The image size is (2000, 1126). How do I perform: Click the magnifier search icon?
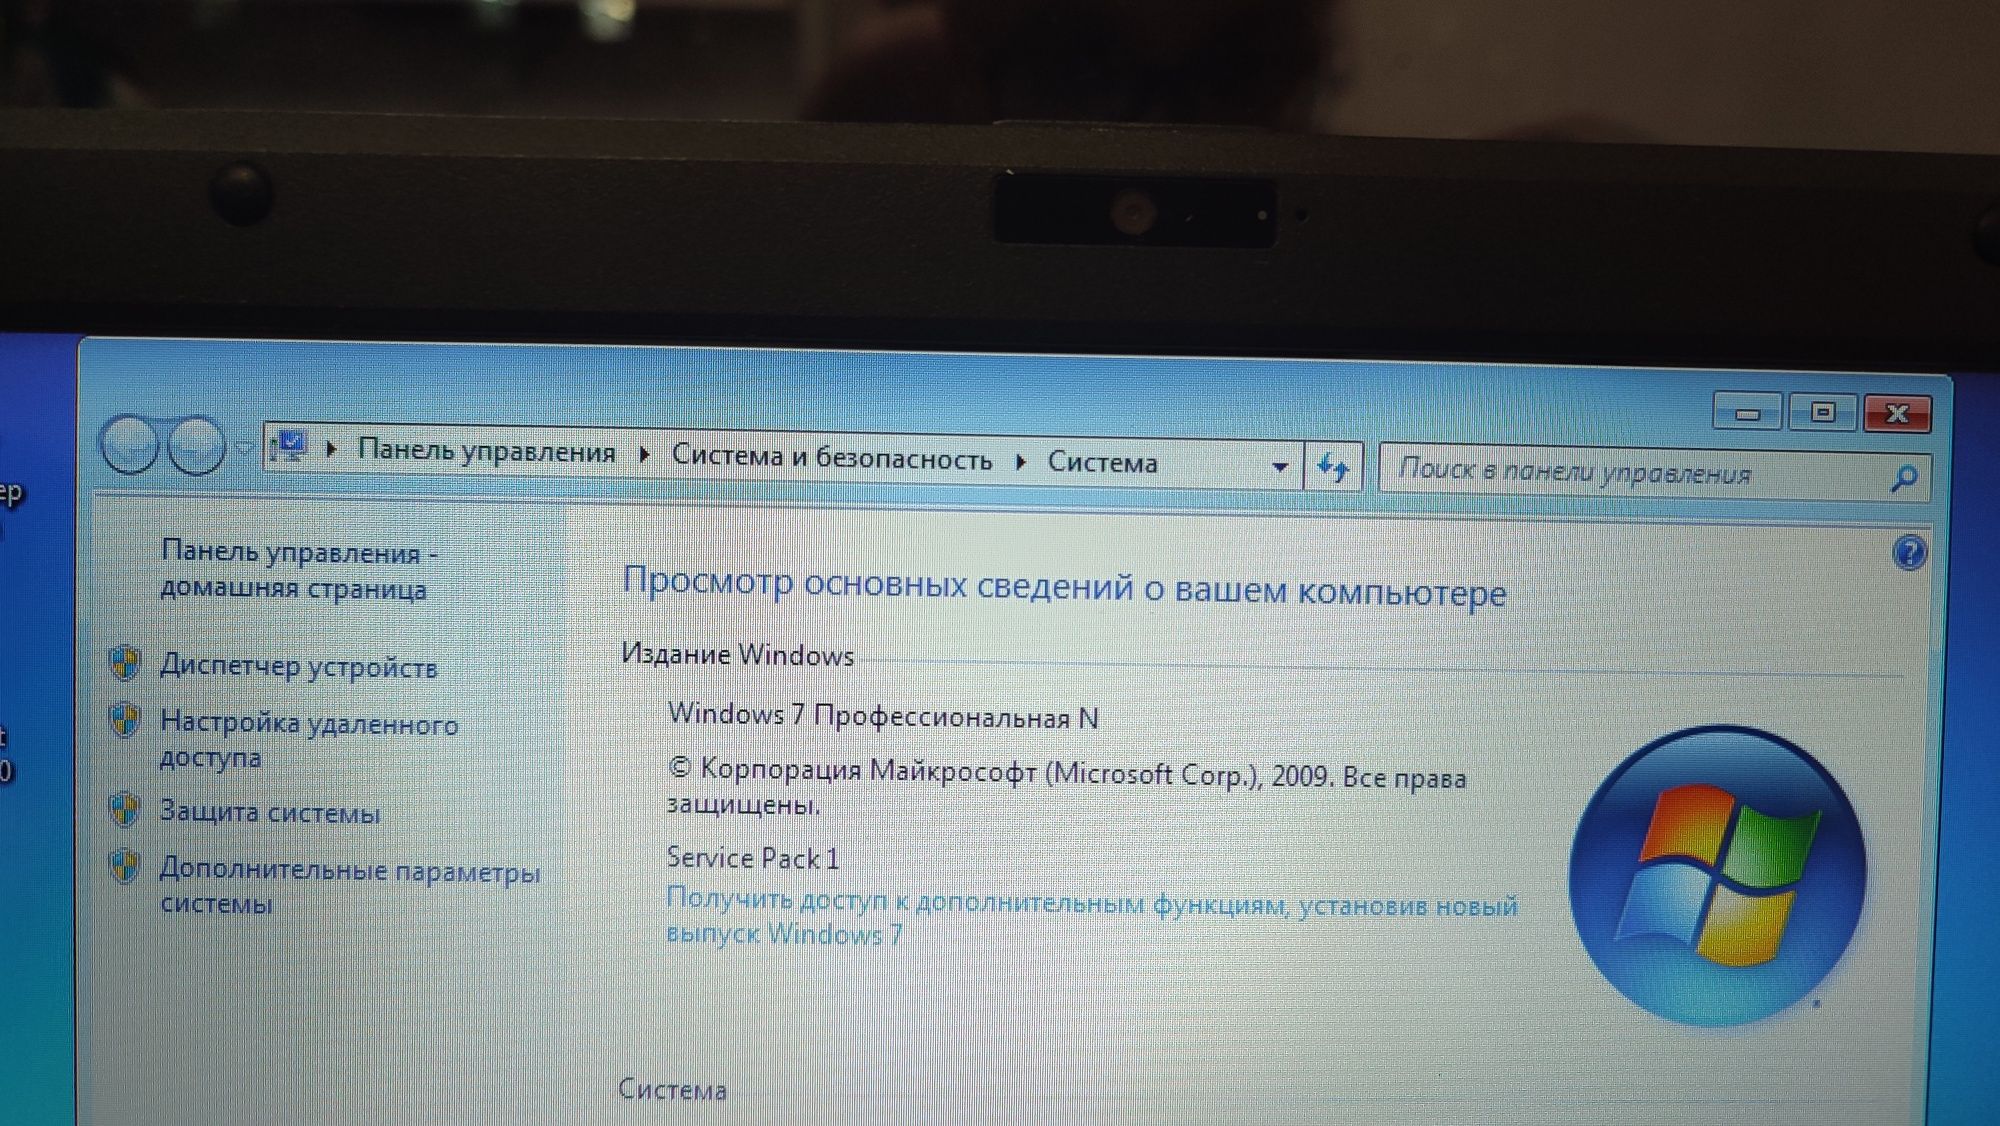point(1904,479)
